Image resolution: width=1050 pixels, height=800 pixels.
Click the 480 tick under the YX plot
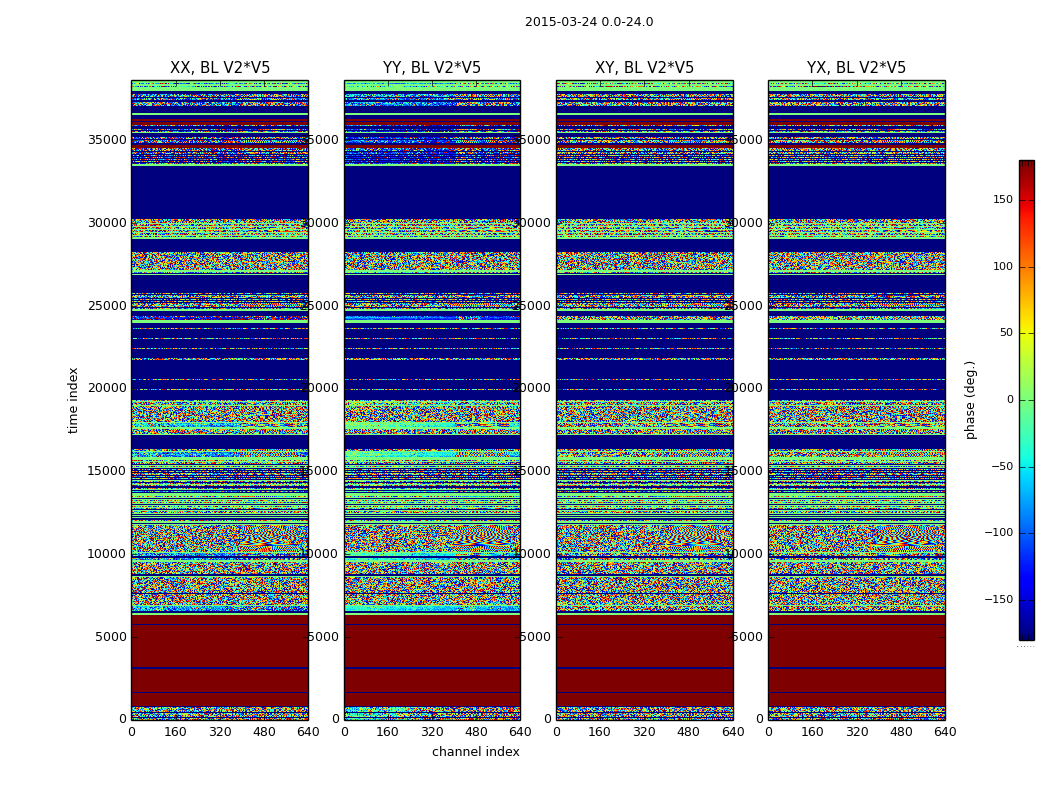pos(901,732)
